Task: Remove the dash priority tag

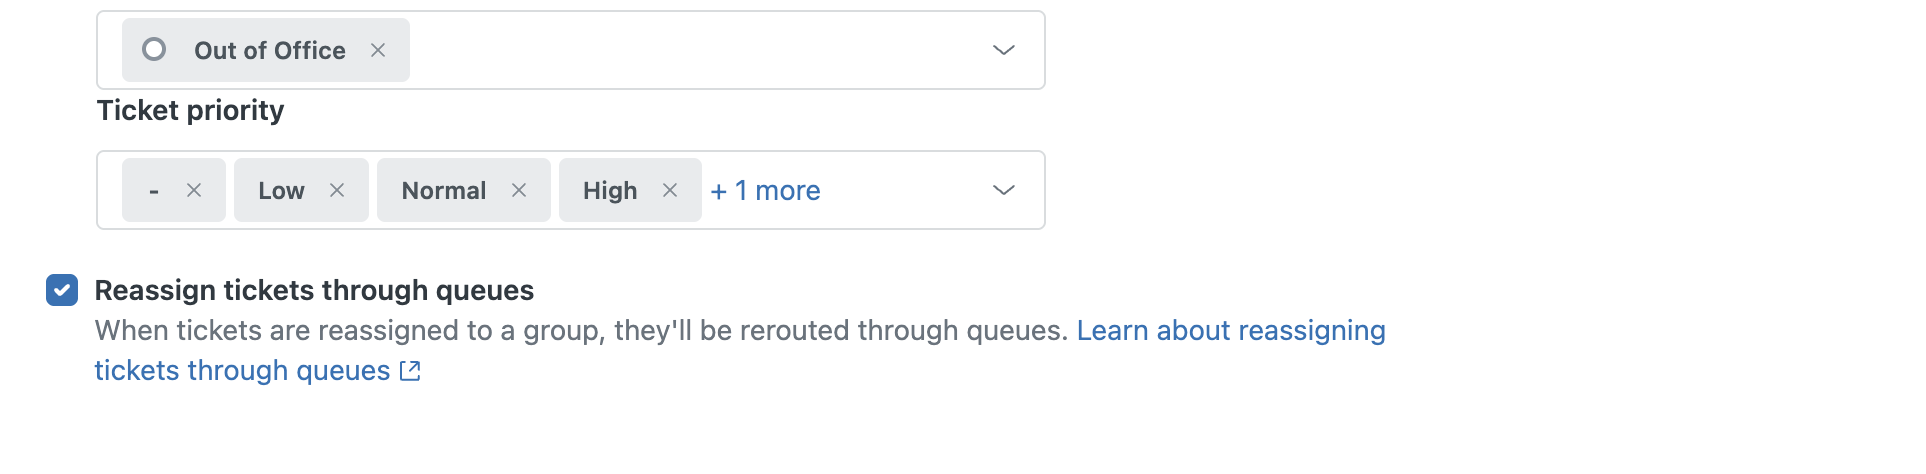Action: (x=194, y=190)
